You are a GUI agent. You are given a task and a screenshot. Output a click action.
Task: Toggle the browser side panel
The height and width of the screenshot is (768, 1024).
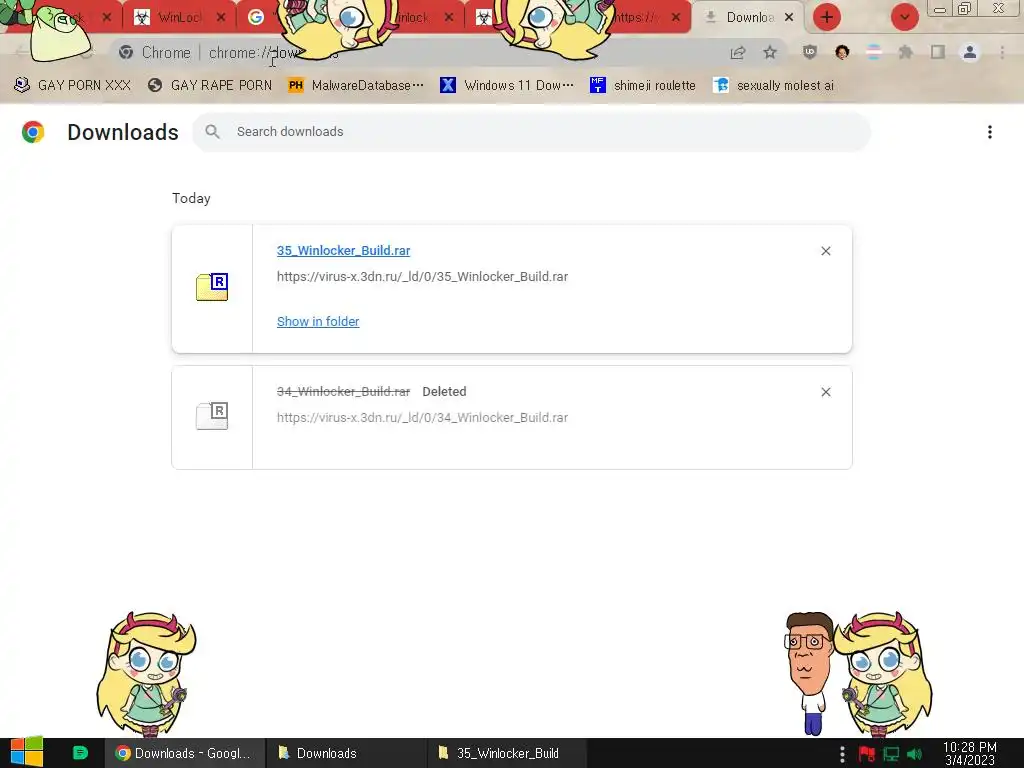pos(938,52)
